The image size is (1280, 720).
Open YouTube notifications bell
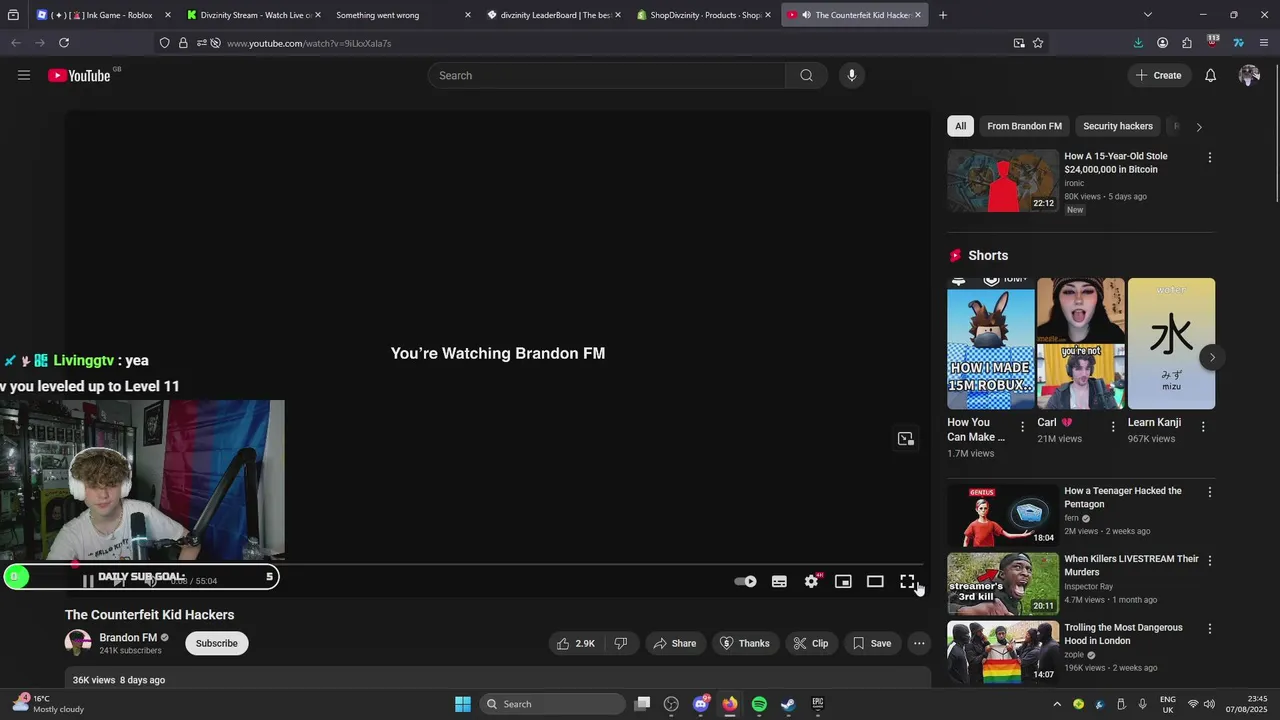pyautogui.click(x=1210, y=75)
